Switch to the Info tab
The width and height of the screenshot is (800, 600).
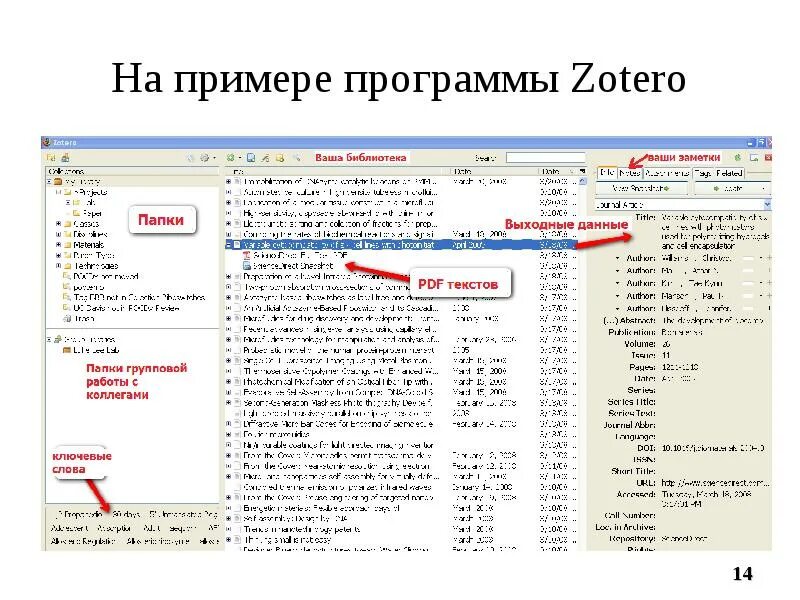click(x=607, y=173)
